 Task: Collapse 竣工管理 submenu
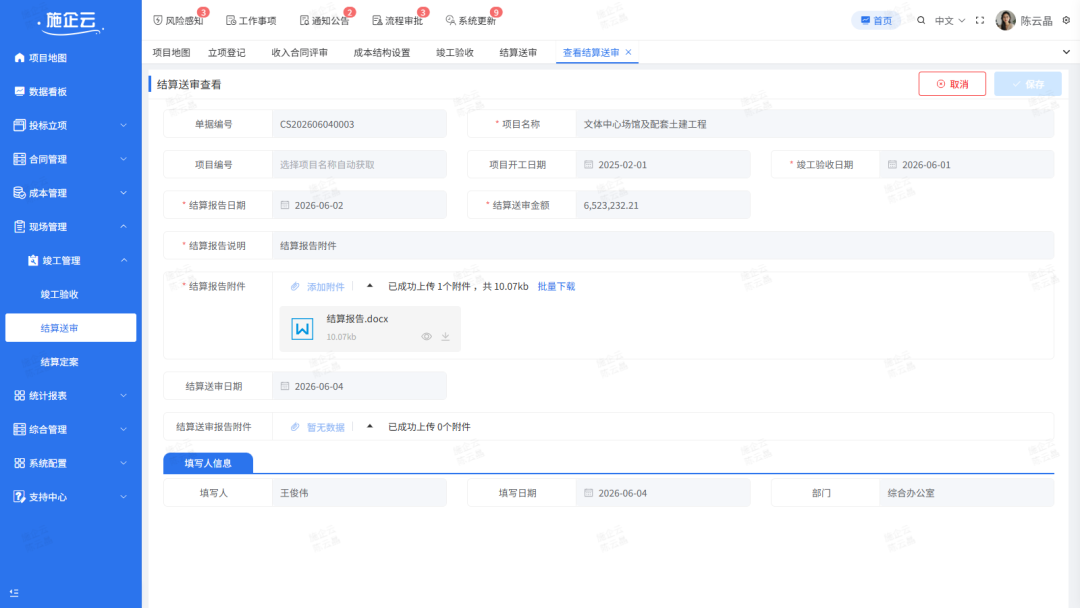[70, 260]
